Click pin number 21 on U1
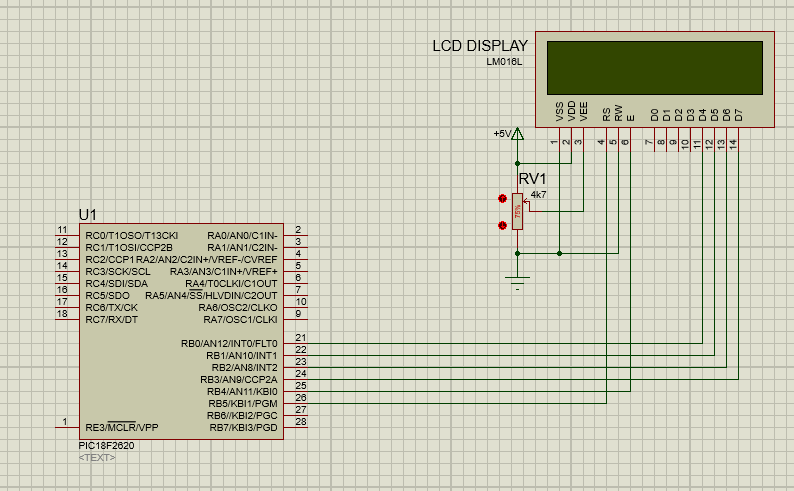794x491 pixels. (x=301, y=338)
